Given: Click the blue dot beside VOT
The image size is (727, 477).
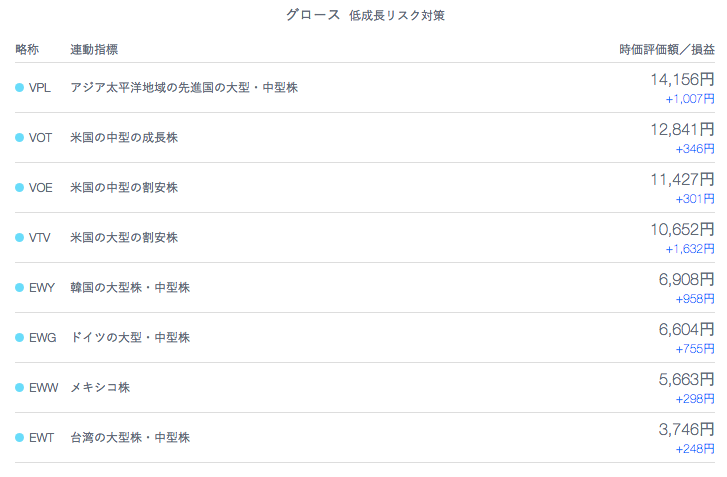Looking at the screenshot, I should click(19, 138).
